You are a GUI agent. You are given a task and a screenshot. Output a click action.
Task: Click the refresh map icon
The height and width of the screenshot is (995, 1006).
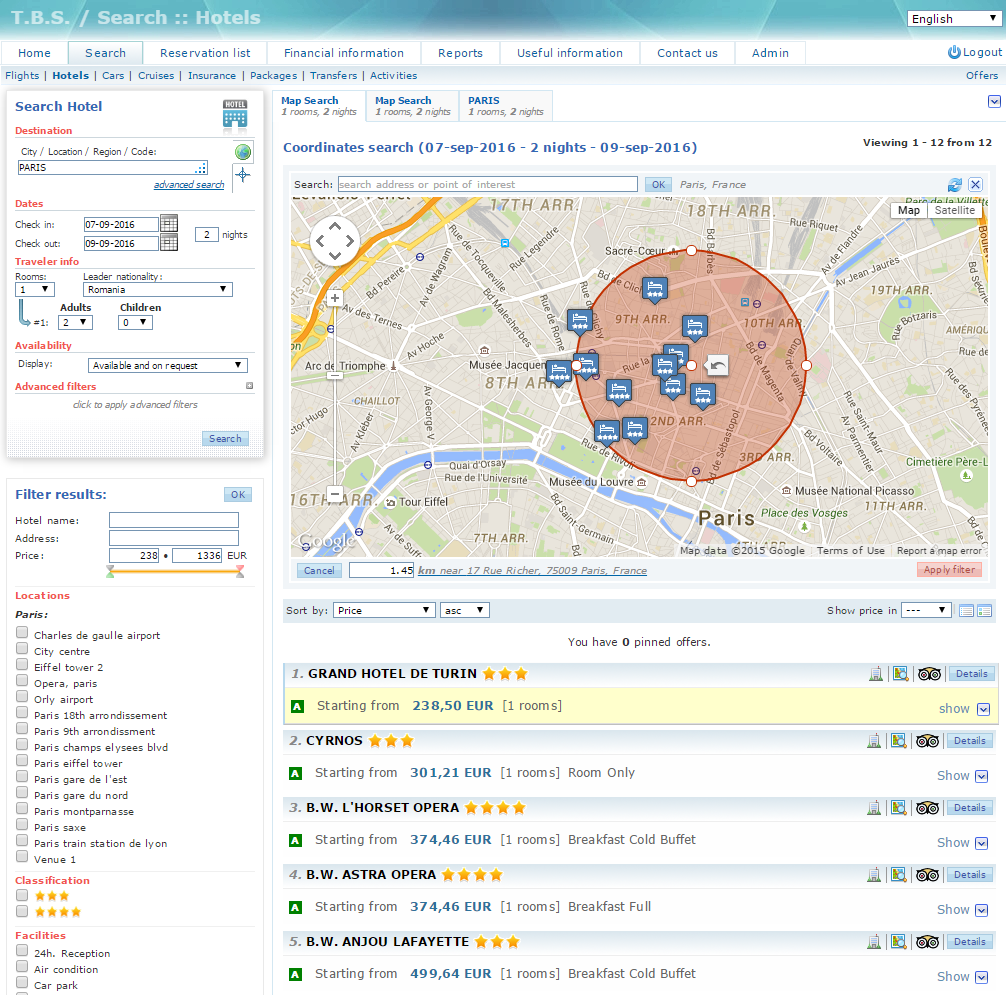[955, 185]
